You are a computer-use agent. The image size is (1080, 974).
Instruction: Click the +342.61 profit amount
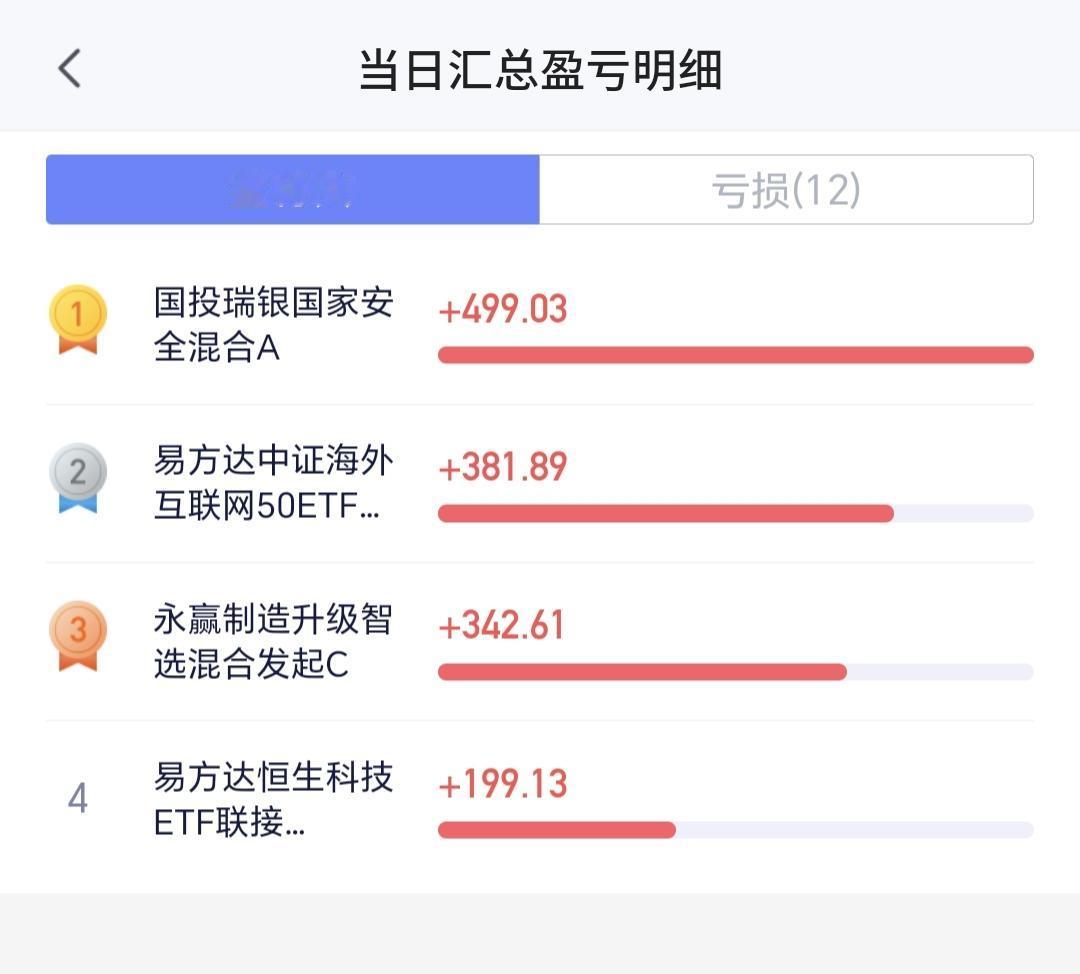click(501, 625)
